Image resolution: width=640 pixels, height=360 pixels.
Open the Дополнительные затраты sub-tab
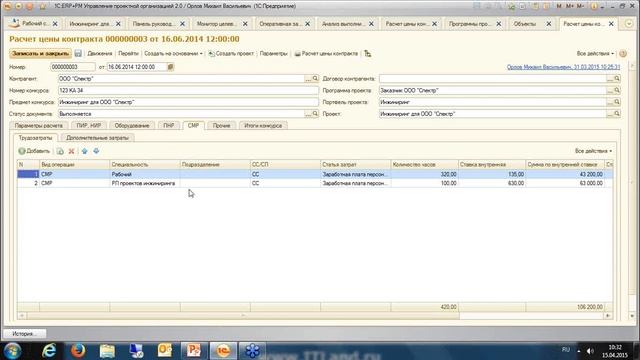(97, 138)
